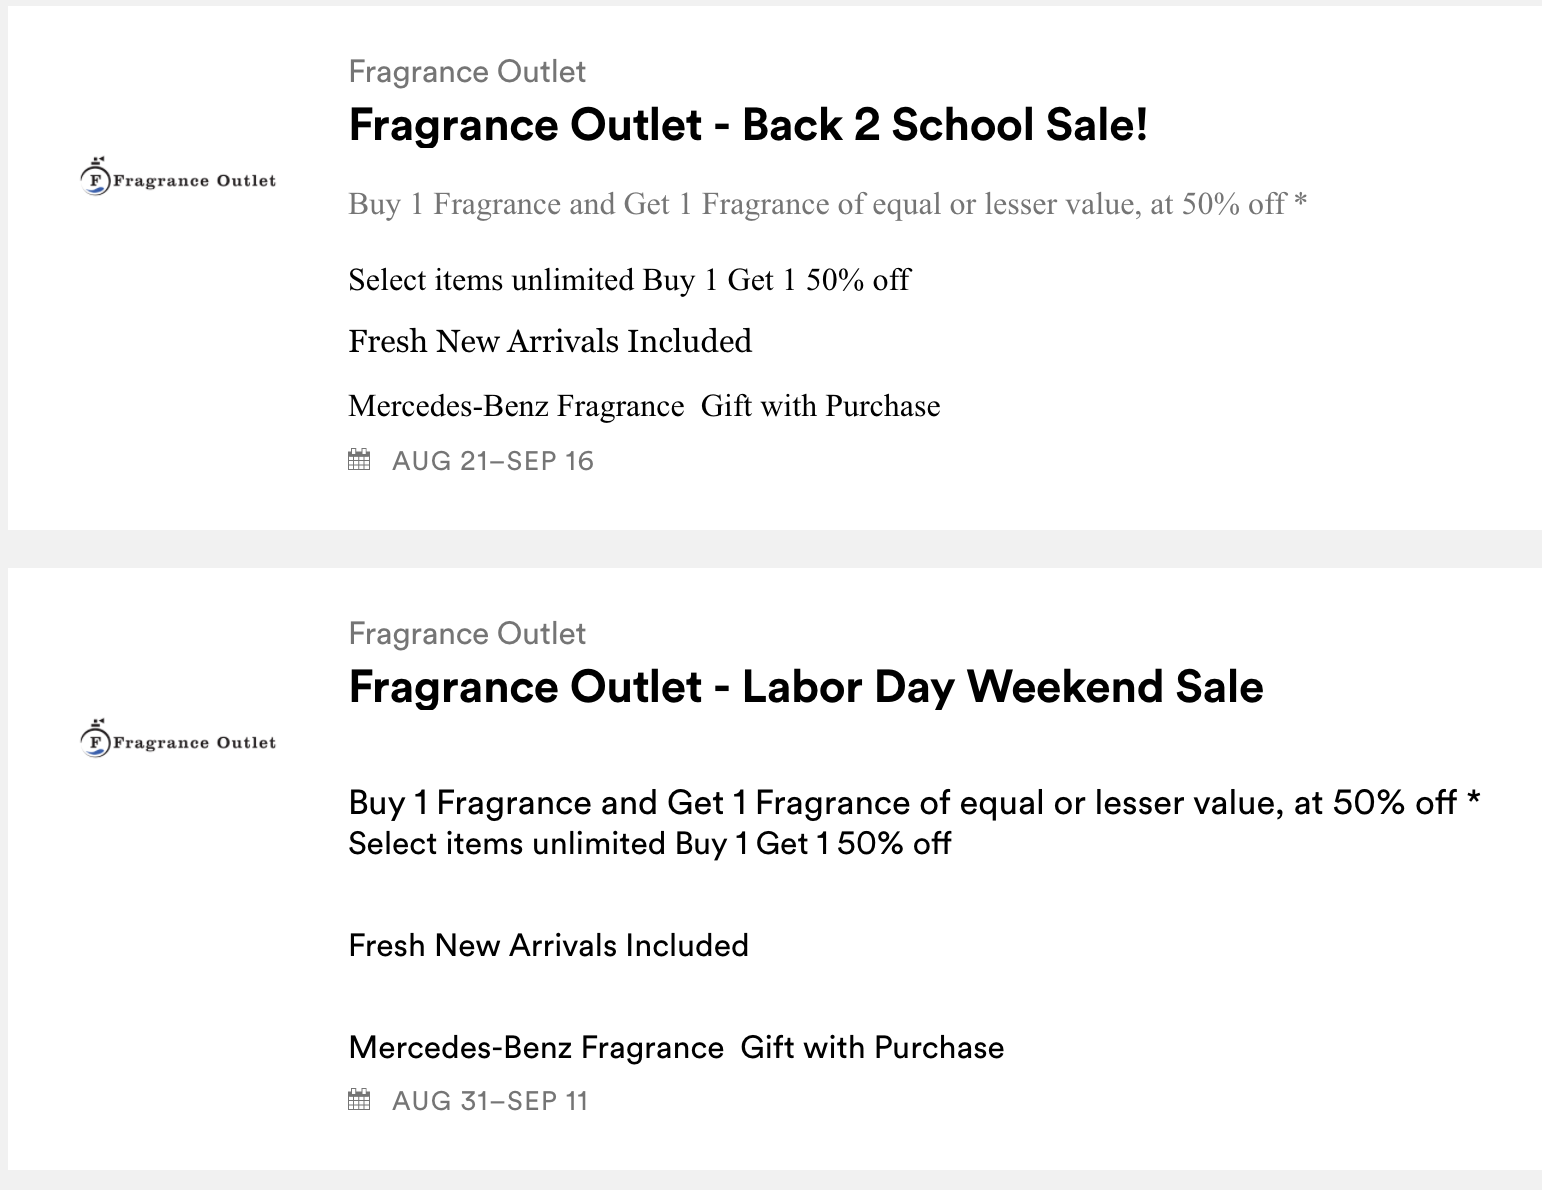Click Fresh New Arrivals Included in the Back 2 School card

pos(549,342)
